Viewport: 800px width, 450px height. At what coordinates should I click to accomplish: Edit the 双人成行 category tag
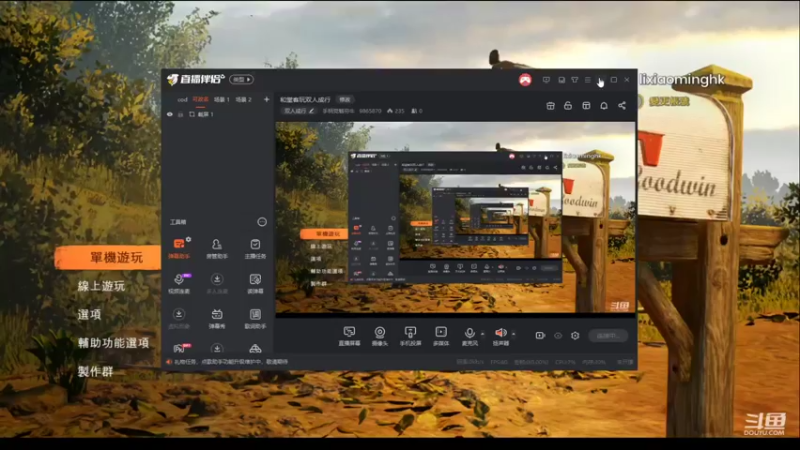(299, 111)
